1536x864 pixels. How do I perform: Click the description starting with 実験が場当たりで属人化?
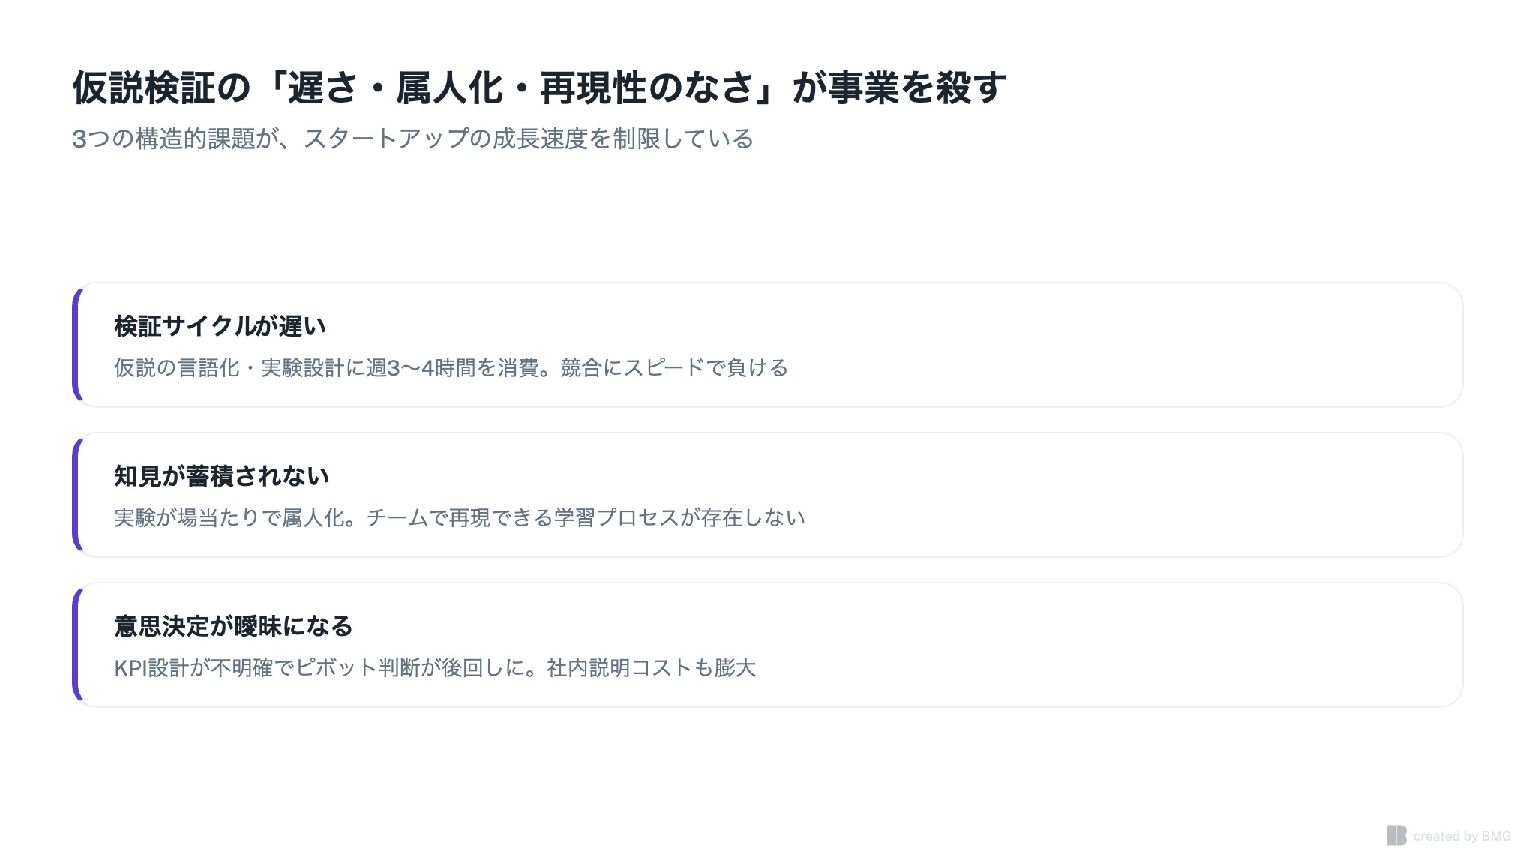(x=459, y=518)
